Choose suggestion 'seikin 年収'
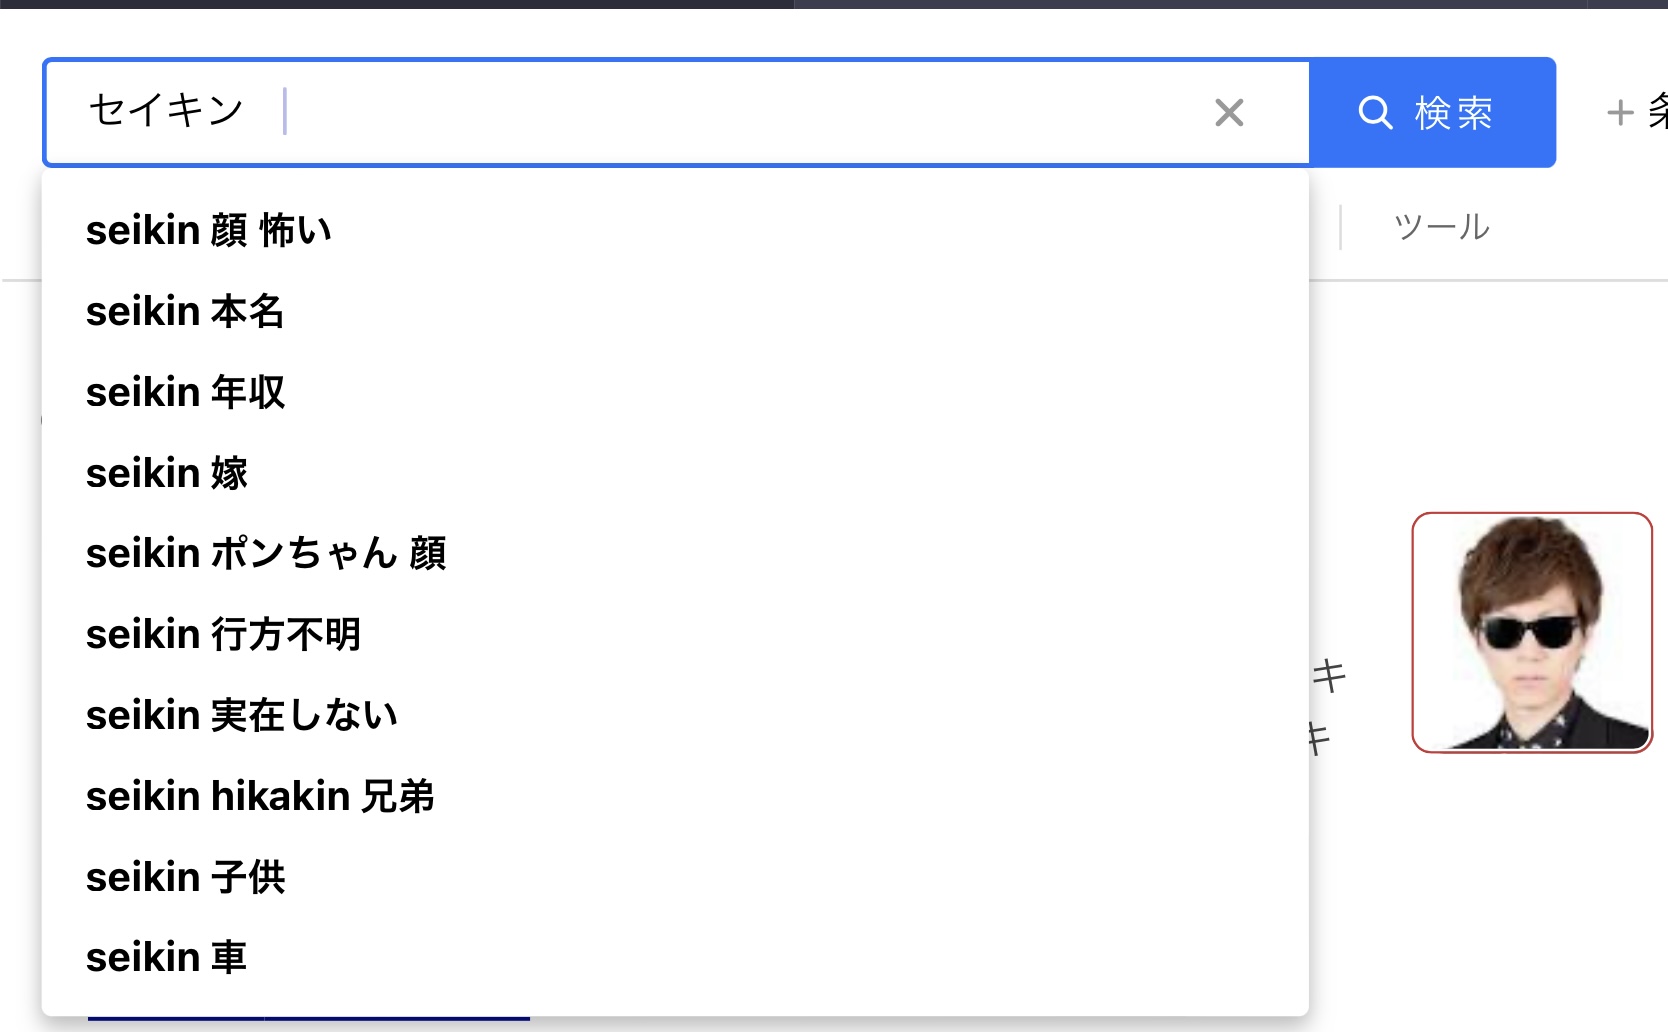Viewport: 1668px width, 1032px height. (x=675, y=392)
